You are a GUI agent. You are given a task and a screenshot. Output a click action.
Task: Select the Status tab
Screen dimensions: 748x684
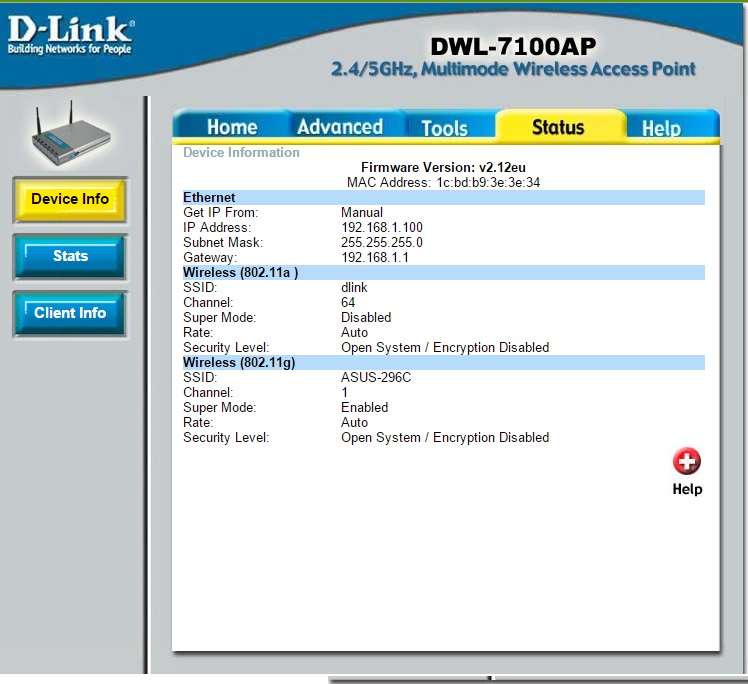pos(558,127)
